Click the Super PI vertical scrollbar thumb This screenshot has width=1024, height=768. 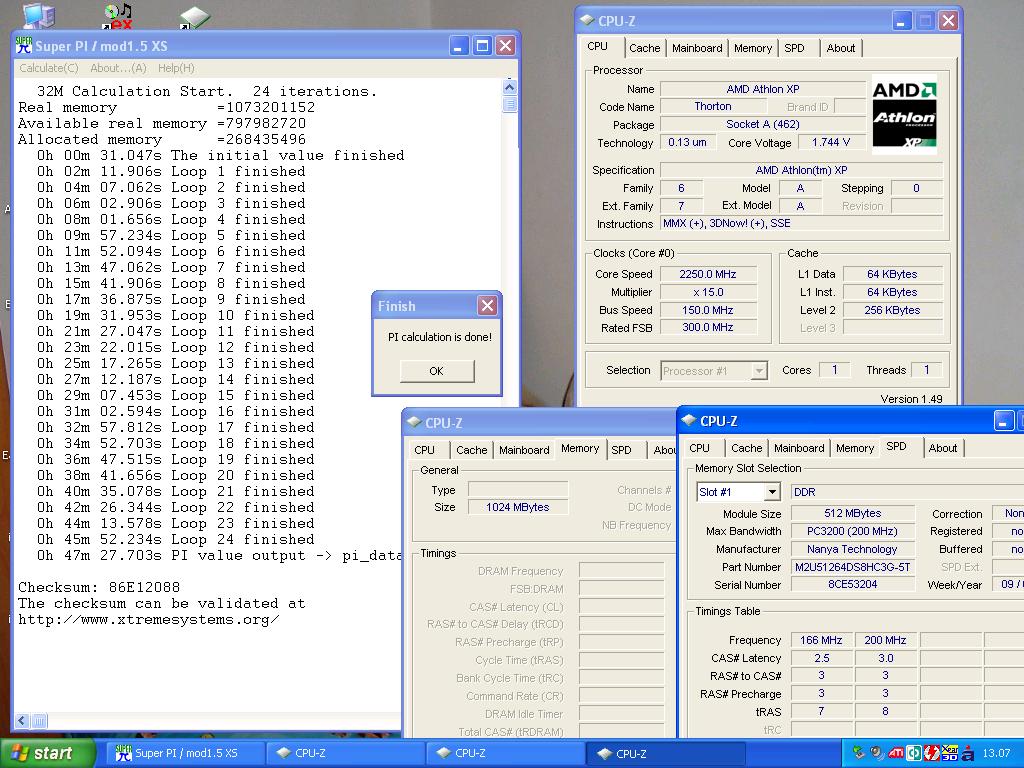tap(510, 104)
